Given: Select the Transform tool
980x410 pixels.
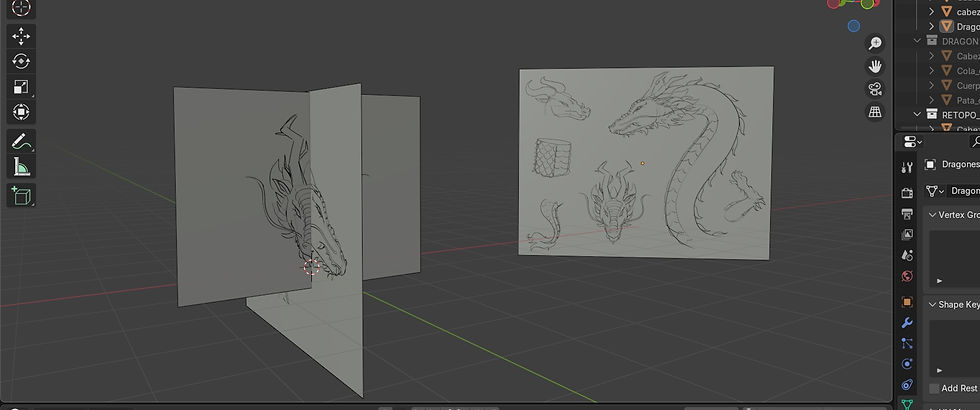Looking at the screenshot, I should [21, 112].
